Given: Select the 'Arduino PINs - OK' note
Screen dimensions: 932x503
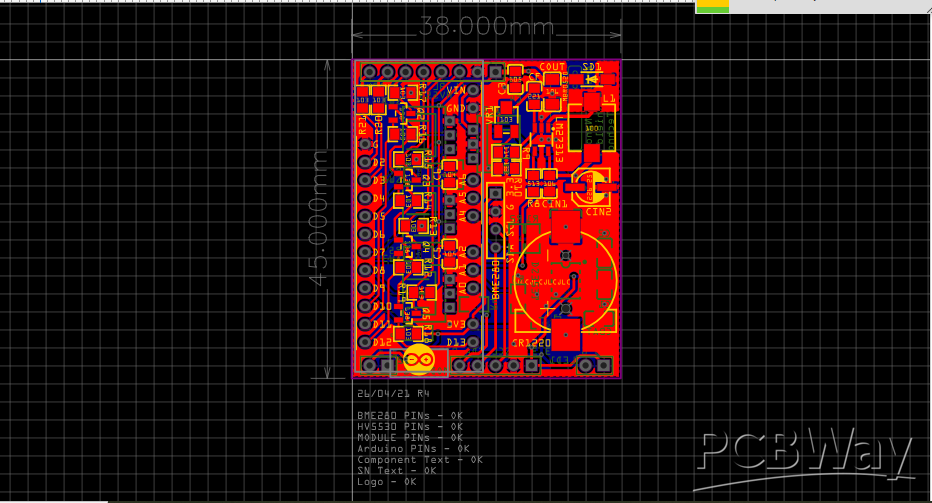Looking at the screenshot, I should (x=413, y=448).
